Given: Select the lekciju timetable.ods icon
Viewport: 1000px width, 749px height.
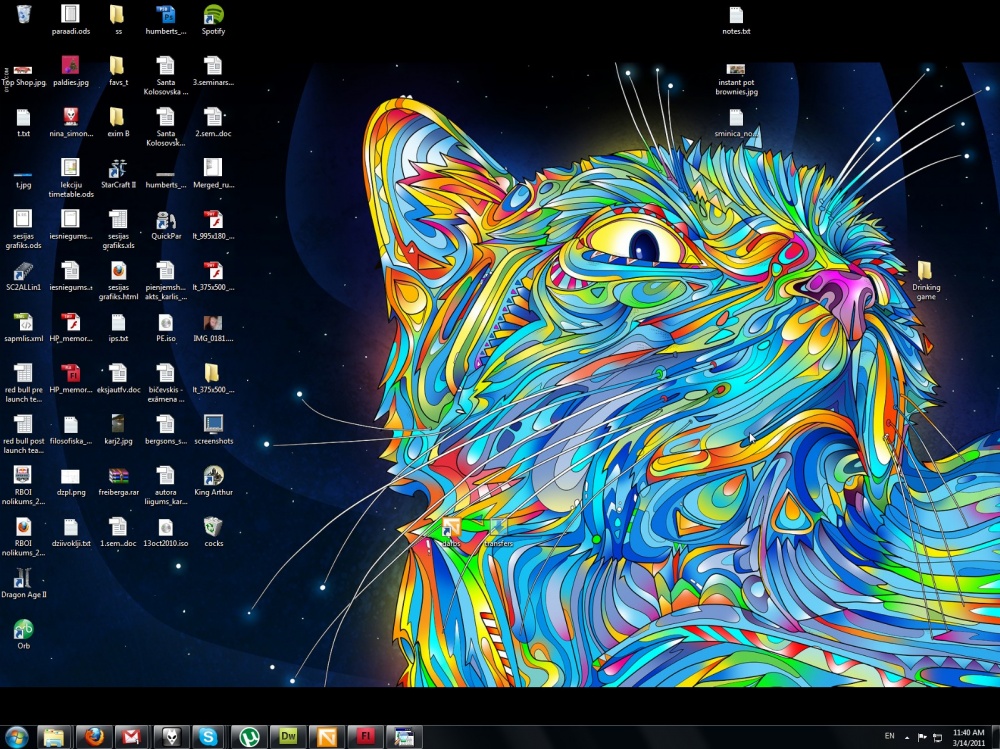Looking at the screenshot, I should [x=70, y=168].
